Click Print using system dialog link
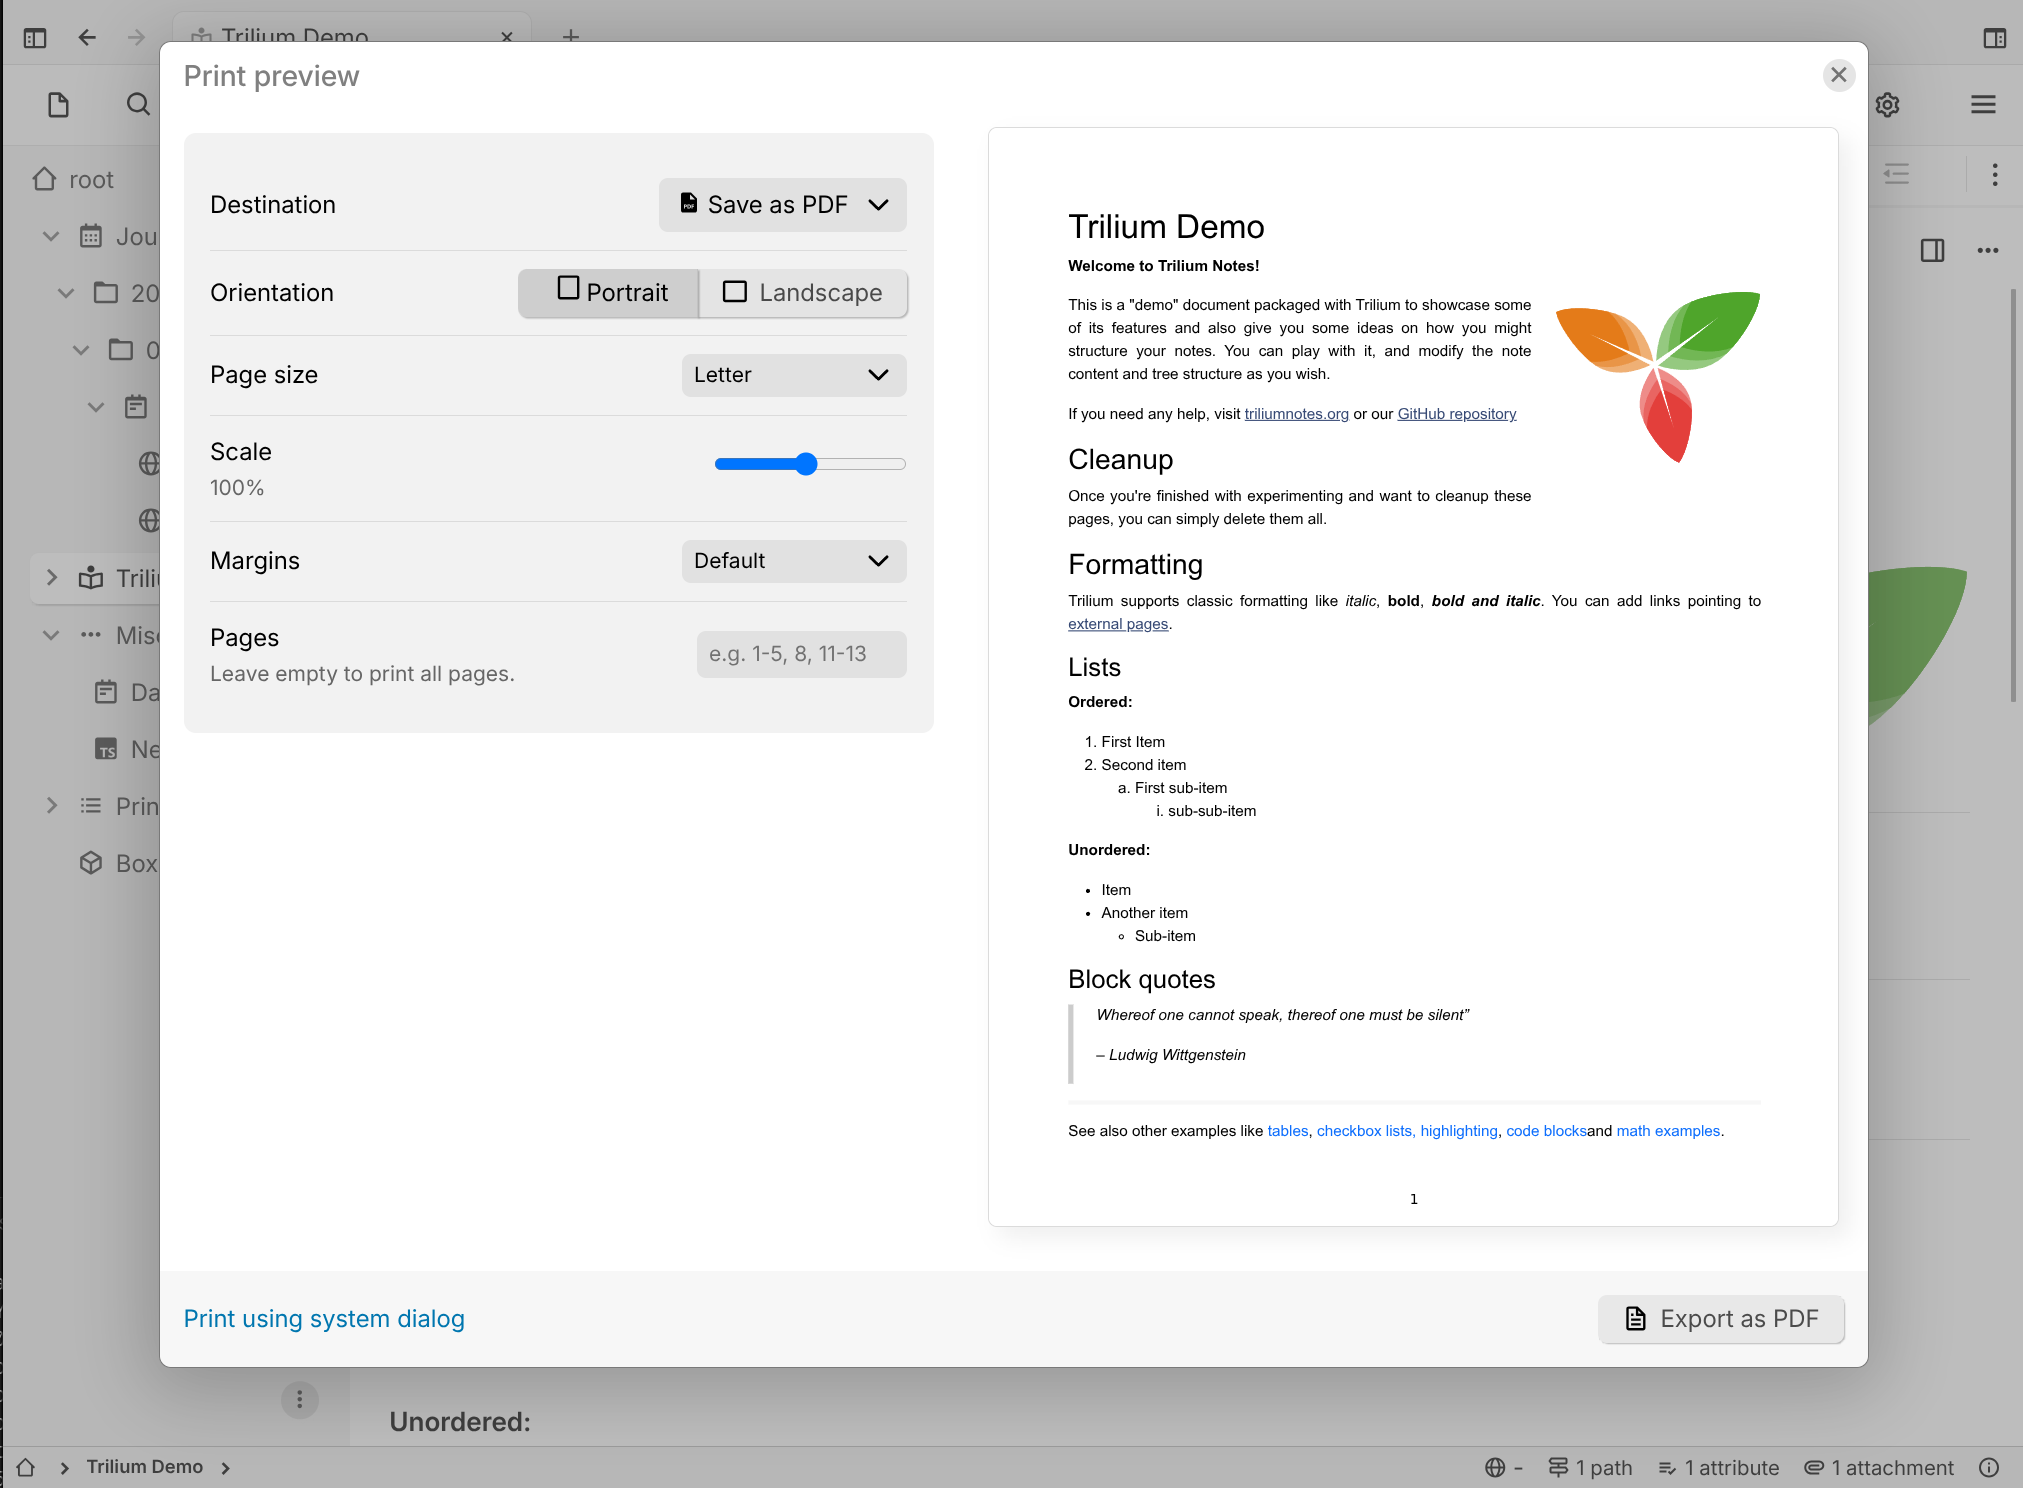This screenshot has height=1488, width=2023. point(324,1319)
